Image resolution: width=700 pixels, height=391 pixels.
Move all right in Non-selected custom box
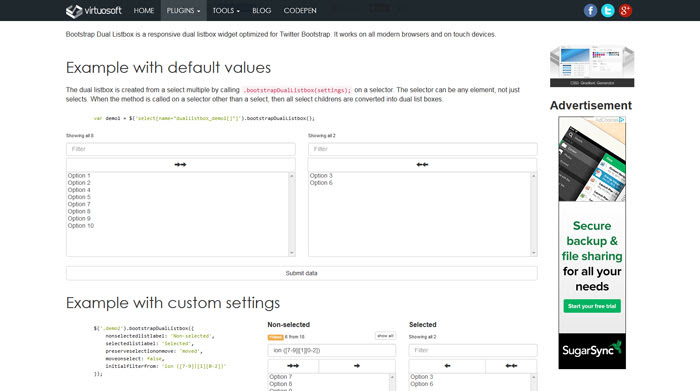tap(293, 366)
